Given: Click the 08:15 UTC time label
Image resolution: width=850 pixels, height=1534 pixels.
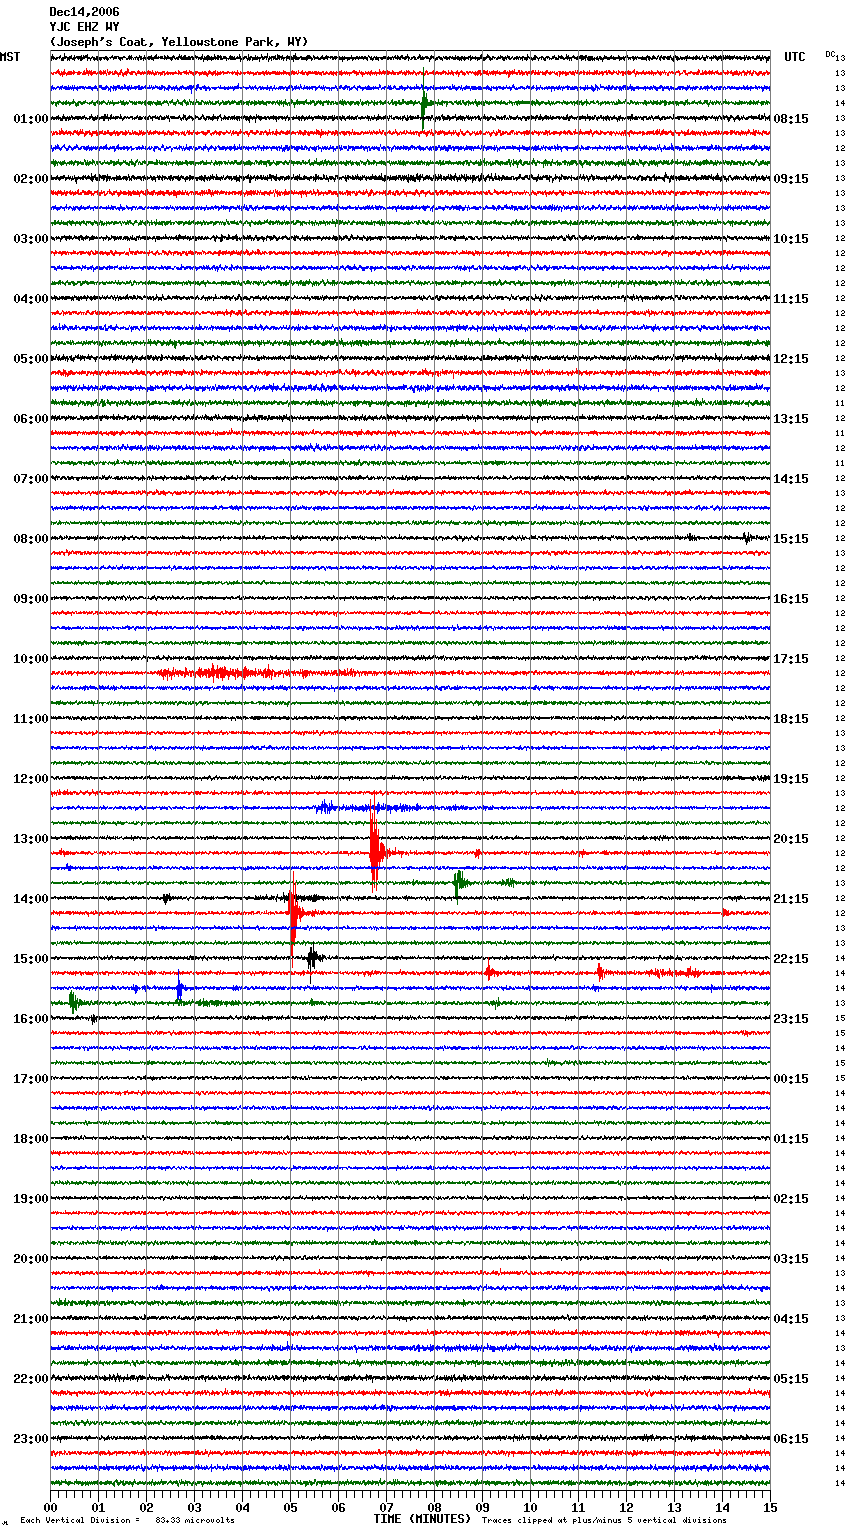Looking at the screenshot, I should tap(791, 119).
